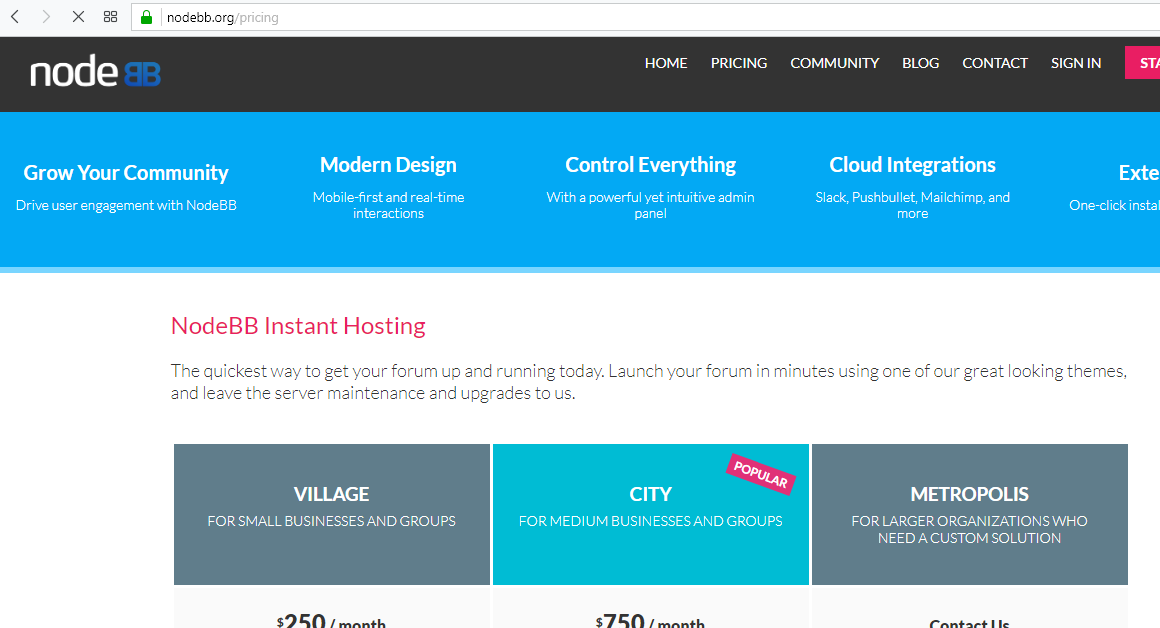
Task: Select the CITY plan header
Action: [x=650, y=494]
